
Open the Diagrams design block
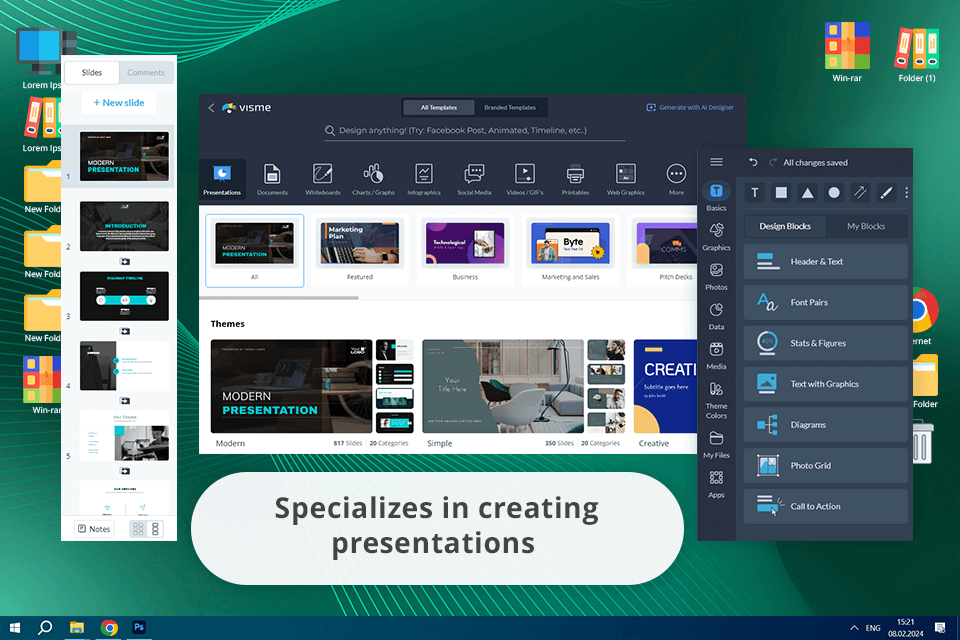[x=825, y=424]
